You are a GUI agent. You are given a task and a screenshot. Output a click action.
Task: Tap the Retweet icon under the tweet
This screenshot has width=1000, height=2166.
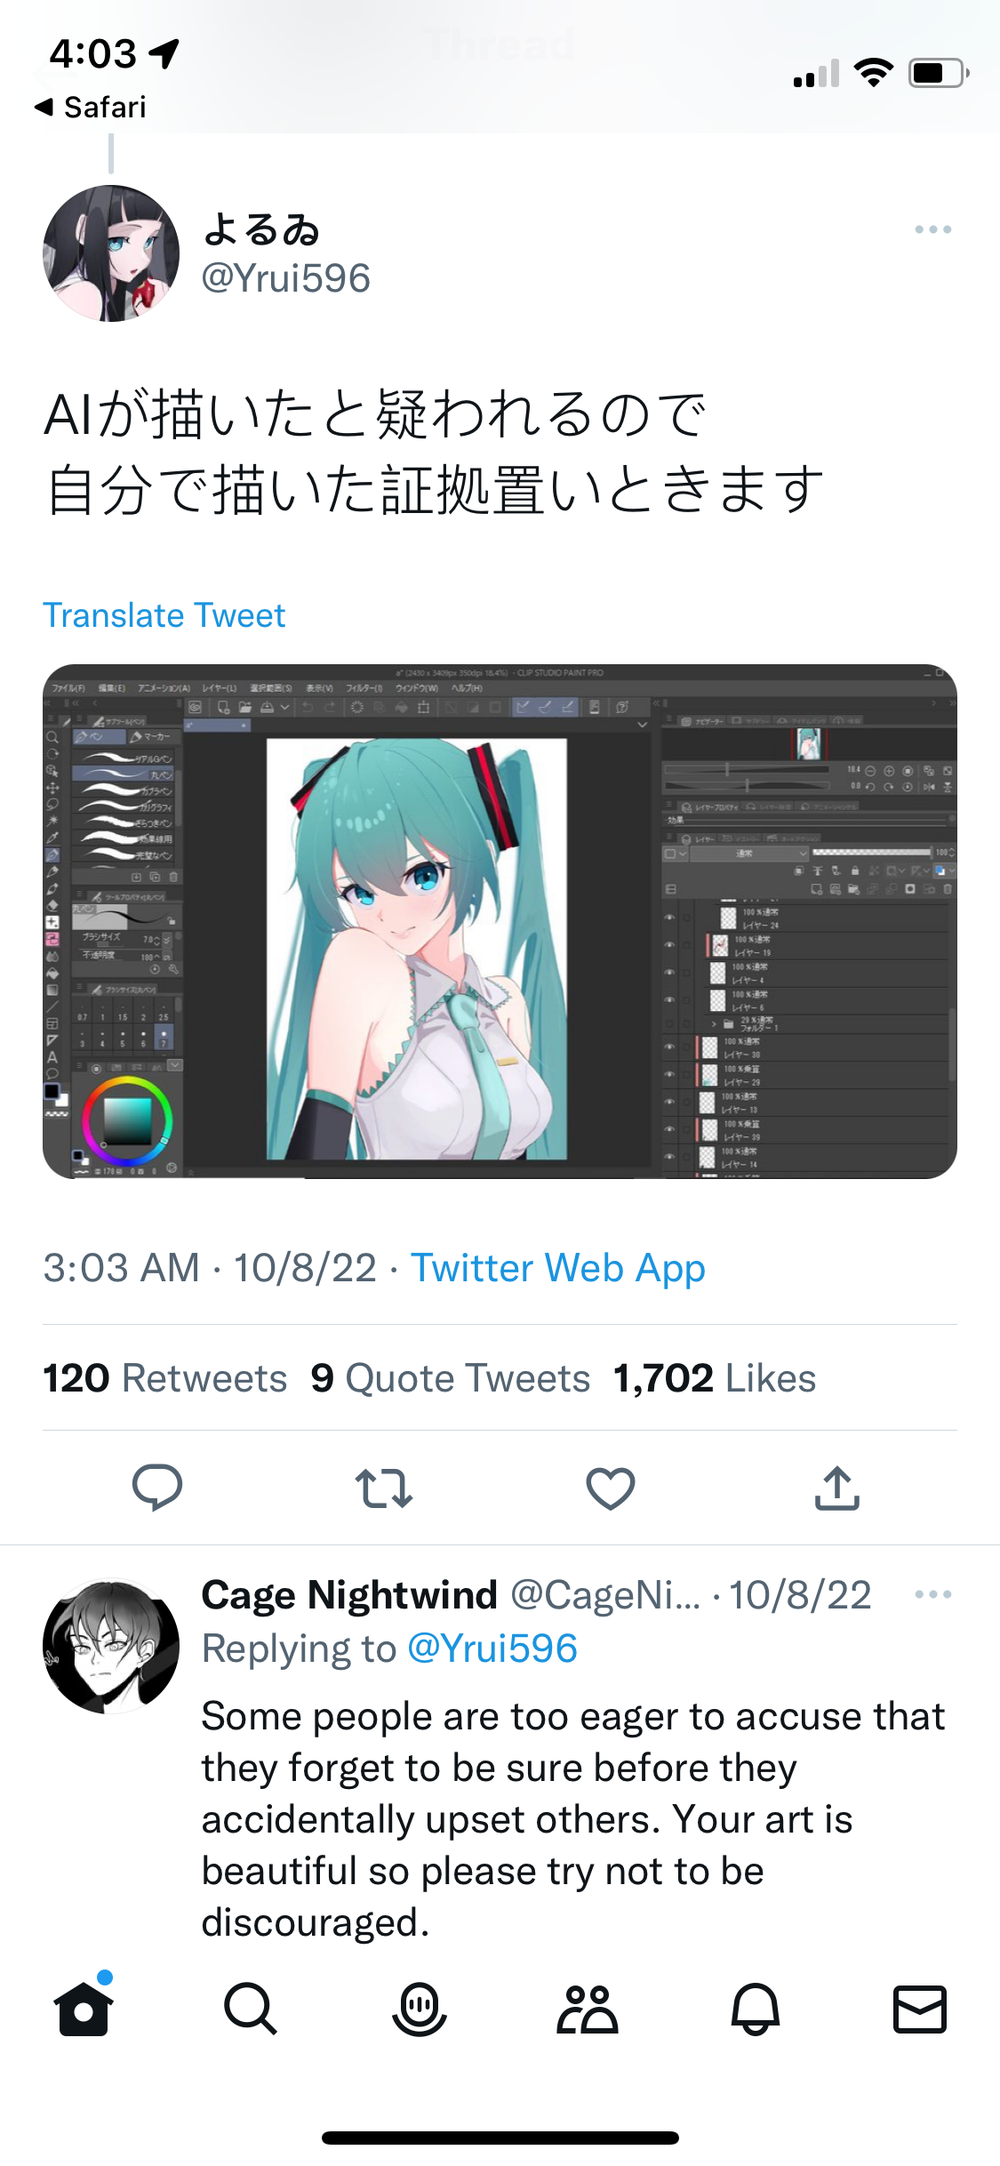pos(383,1487)
